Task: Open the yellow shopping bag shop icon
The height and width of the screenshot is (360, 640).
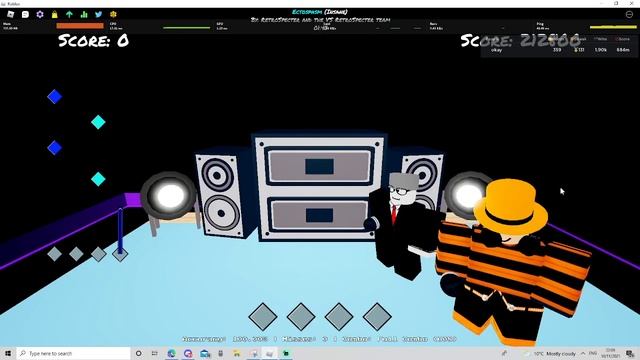Action: [55, 14]
